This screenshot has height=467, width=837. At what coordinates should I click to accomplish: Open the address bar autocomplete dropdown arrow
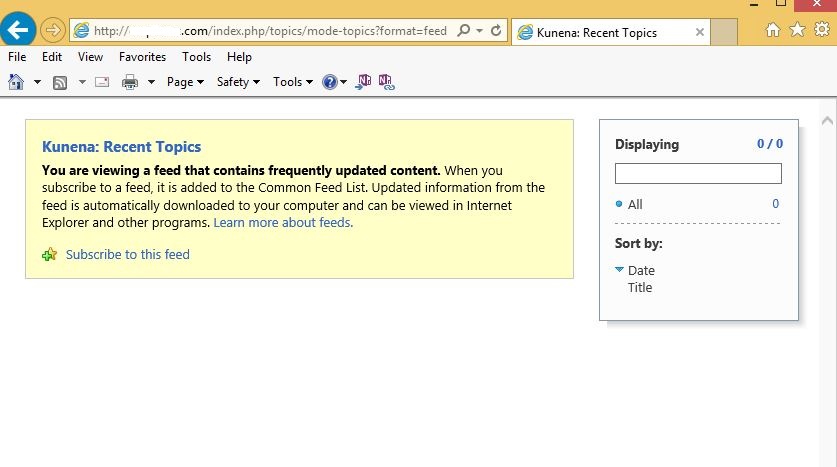(479, 31)
